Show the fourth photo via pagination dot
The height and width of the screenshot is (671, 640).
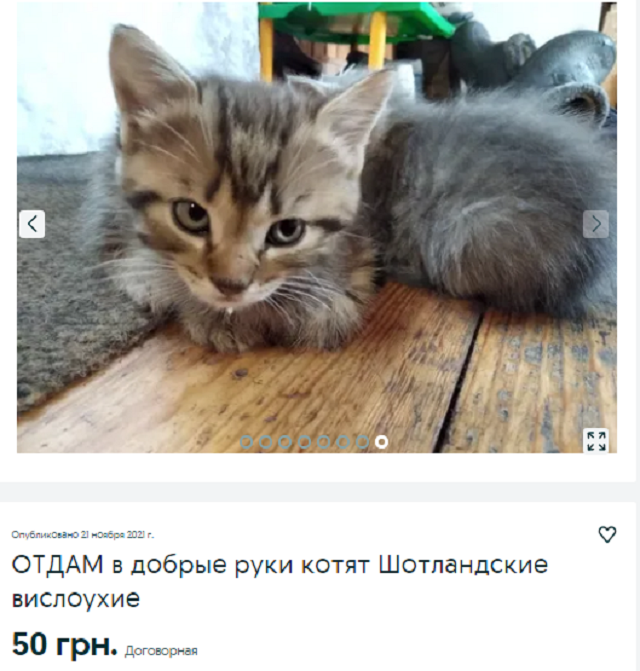tap(304, 442)
